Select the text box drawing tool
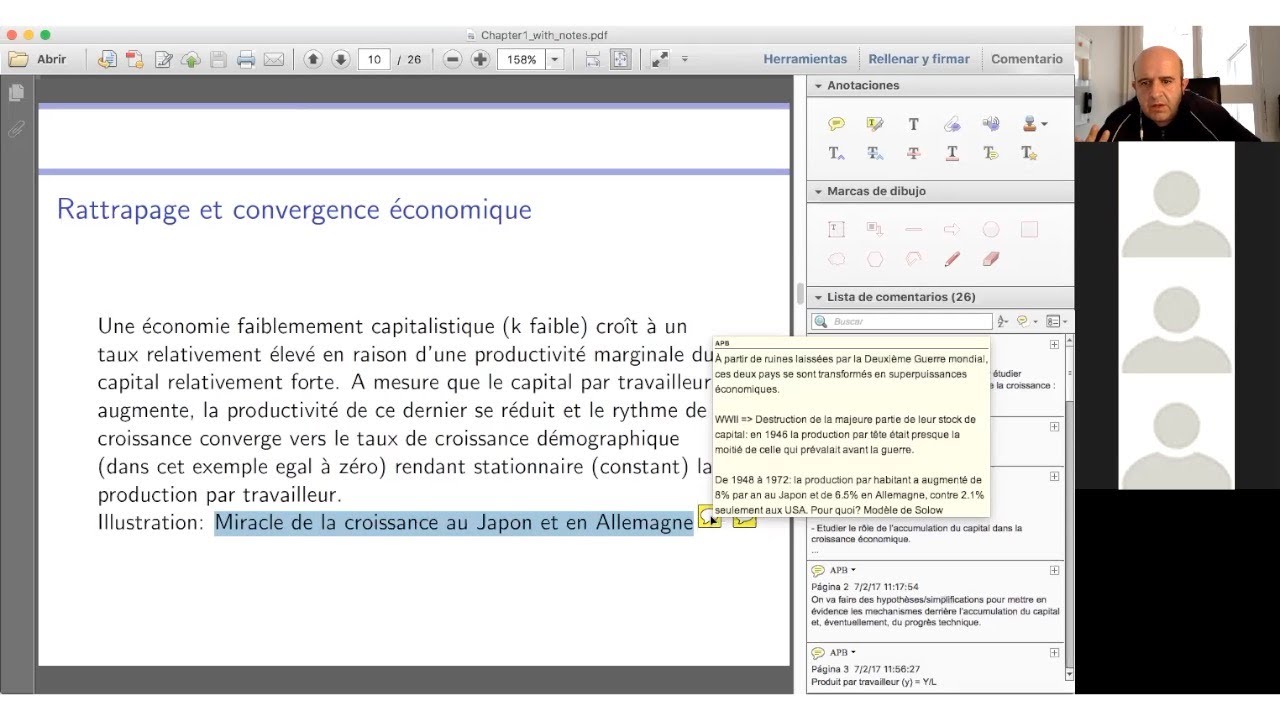The height and width of the screenshot is (720, 1280). point(837,229)
